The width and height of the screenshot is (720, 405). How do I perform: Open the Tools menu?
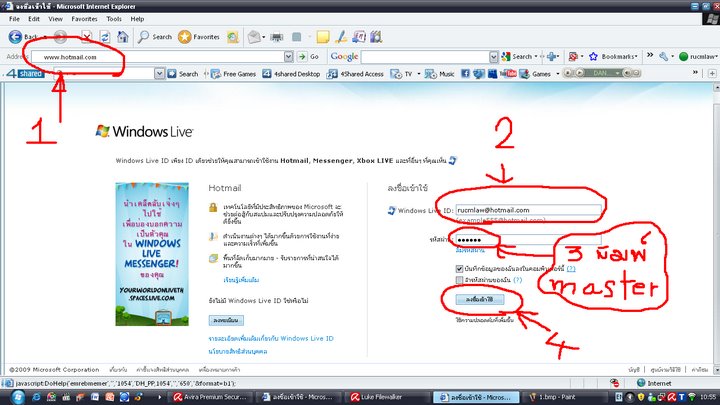click(113, 19)
